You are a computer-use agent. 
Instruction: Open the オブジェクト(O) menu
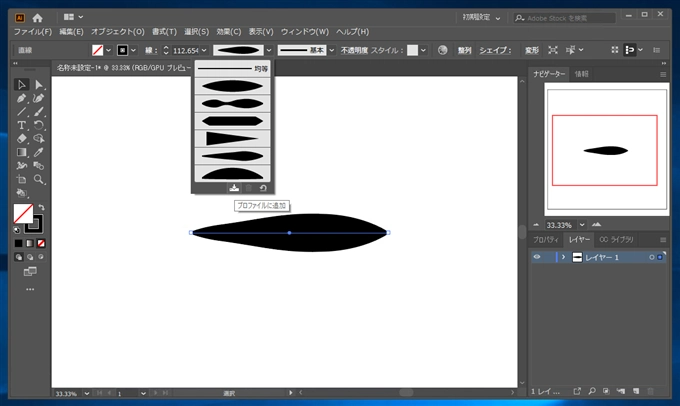coord(118,32)
